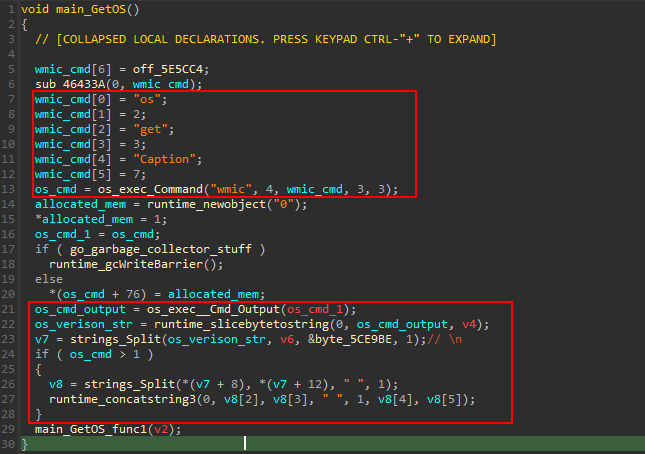Click the runtime_concatstring3 function call
The height and width of the screenshot is (454, 645).
click(127, 399)
